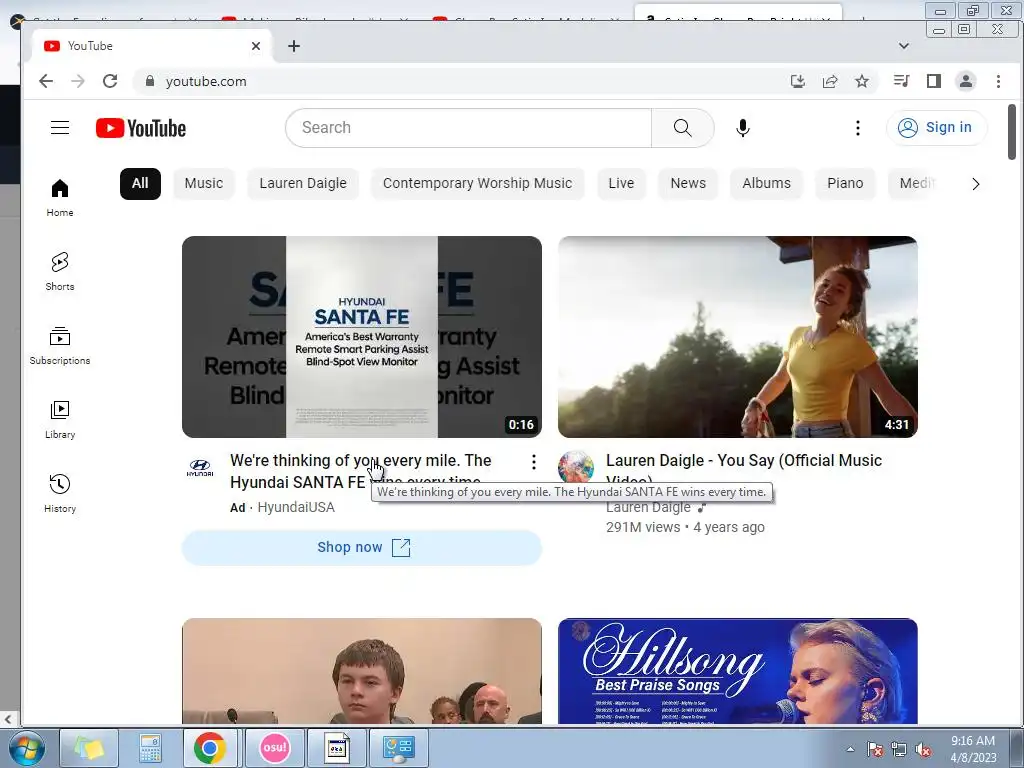Click the taskbar clock 9:16 AM
This screenshot has width=1024, height=768.
[x=973, y=748]
